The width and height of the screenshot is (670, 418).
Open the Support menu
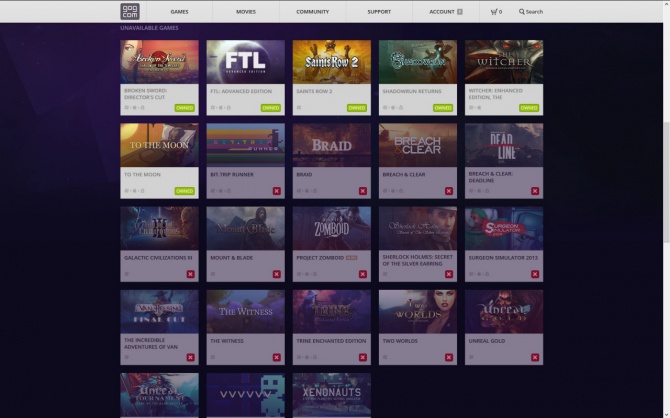379,12
